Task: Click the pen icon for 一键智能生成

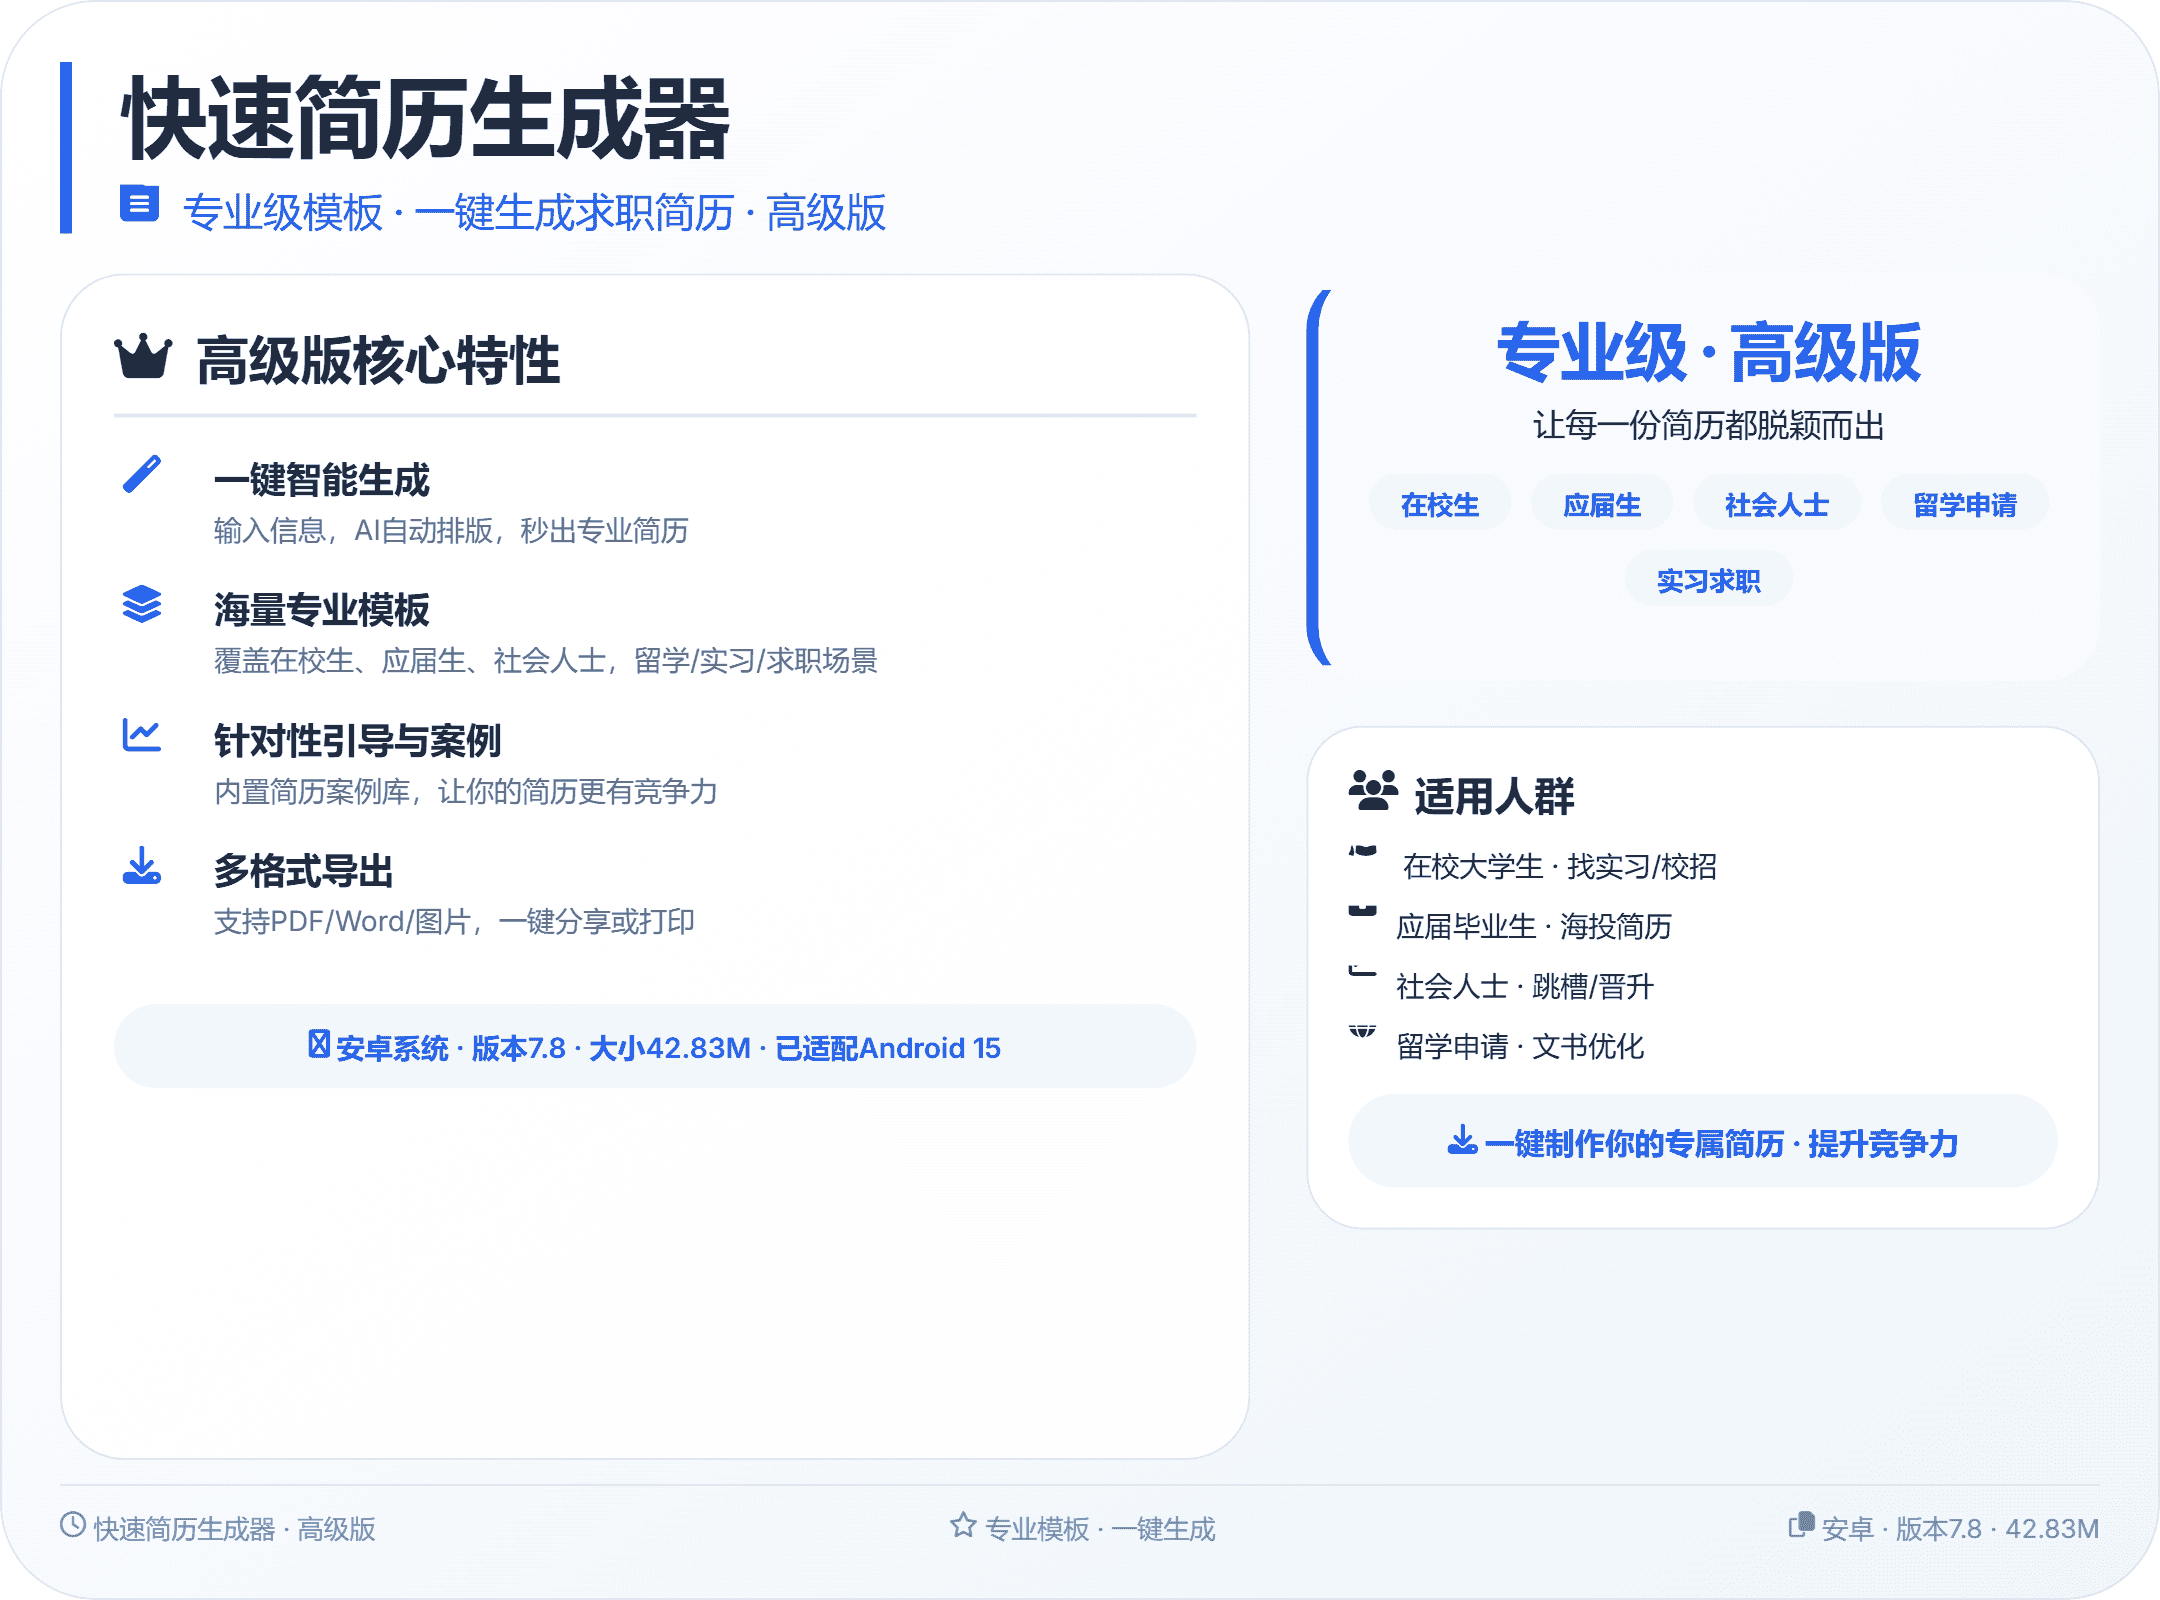Action: 142,474
